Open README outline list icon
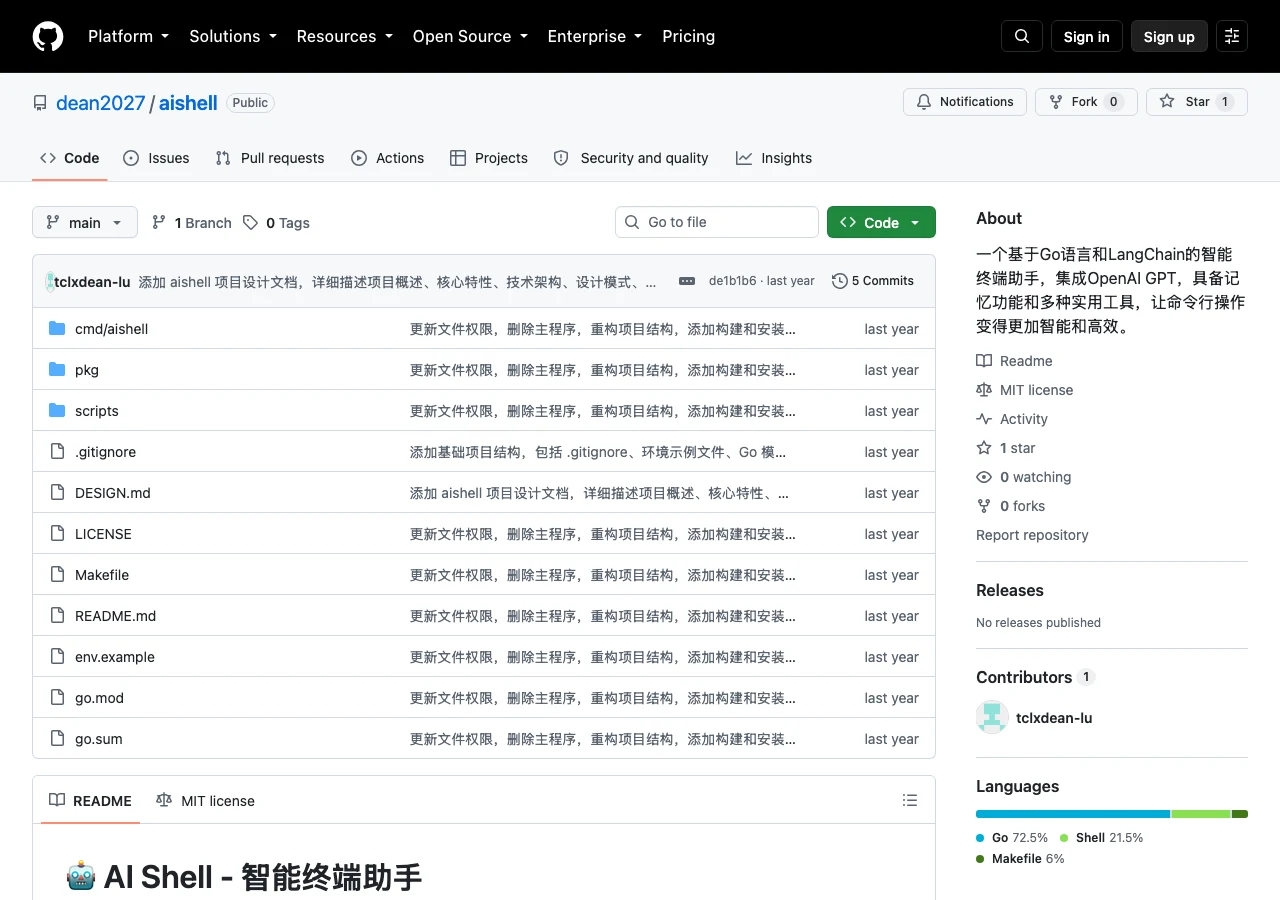This screenshot has height=900, width=1280. [x=910, y=800]
